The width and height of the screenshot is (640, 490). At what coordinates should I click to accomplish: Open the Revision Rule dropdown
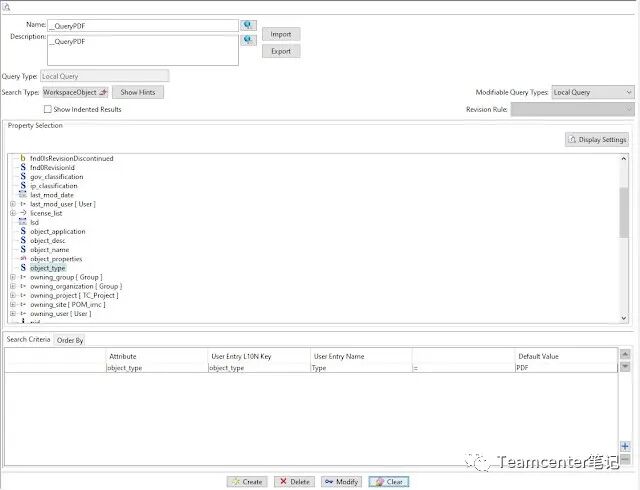571,109
